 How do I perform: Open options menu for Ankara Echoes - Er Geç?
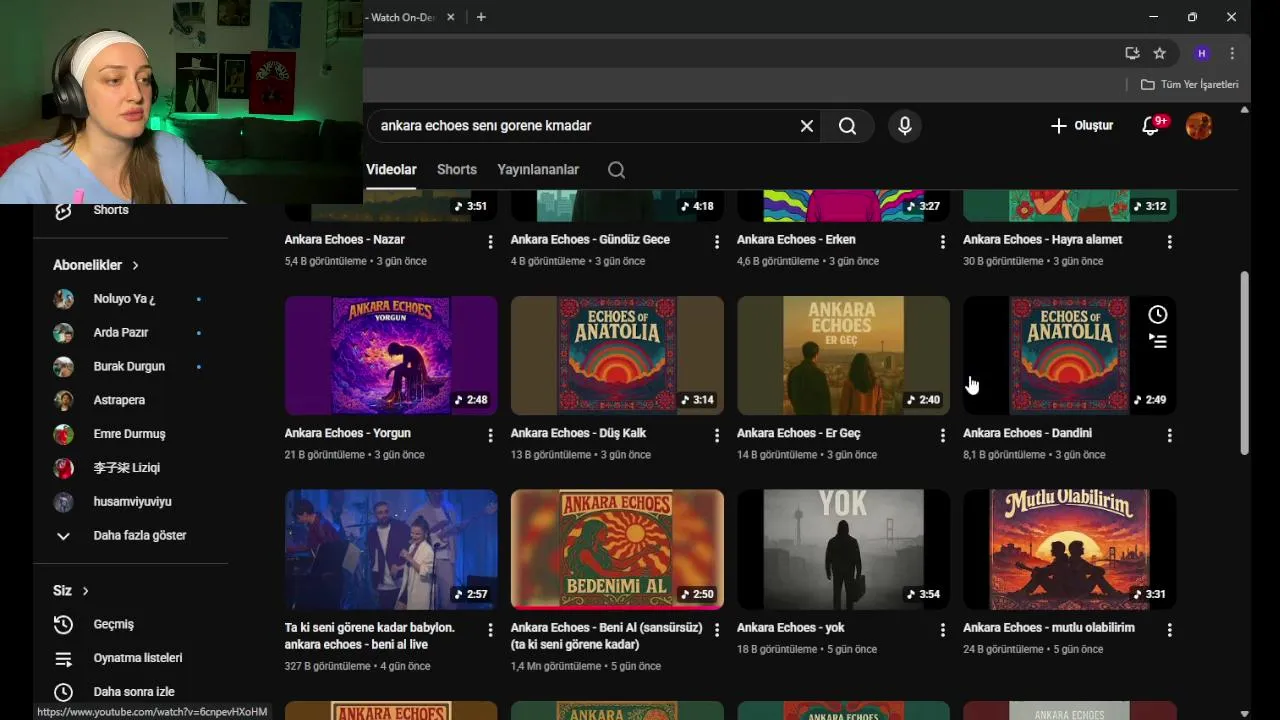pyautogui.click(x=942, y=436)
